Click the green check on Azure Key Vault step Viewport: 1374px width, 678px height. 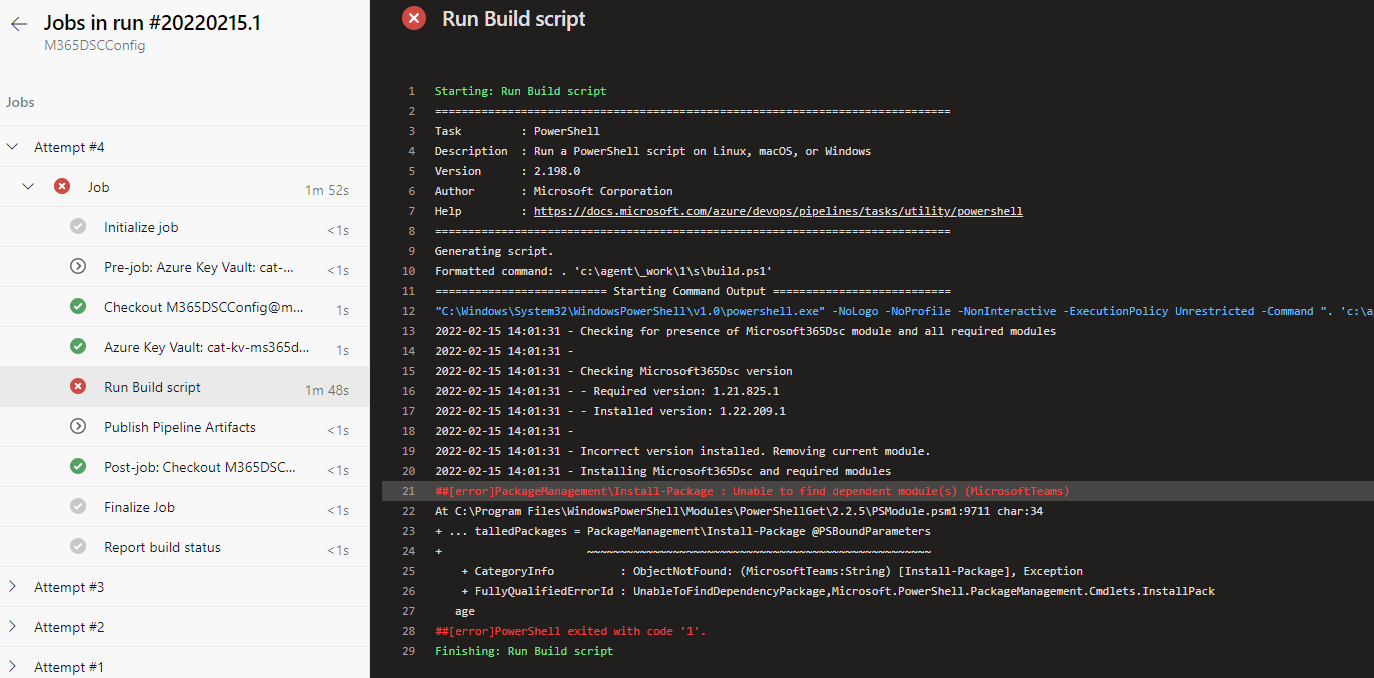click(77, 346)
